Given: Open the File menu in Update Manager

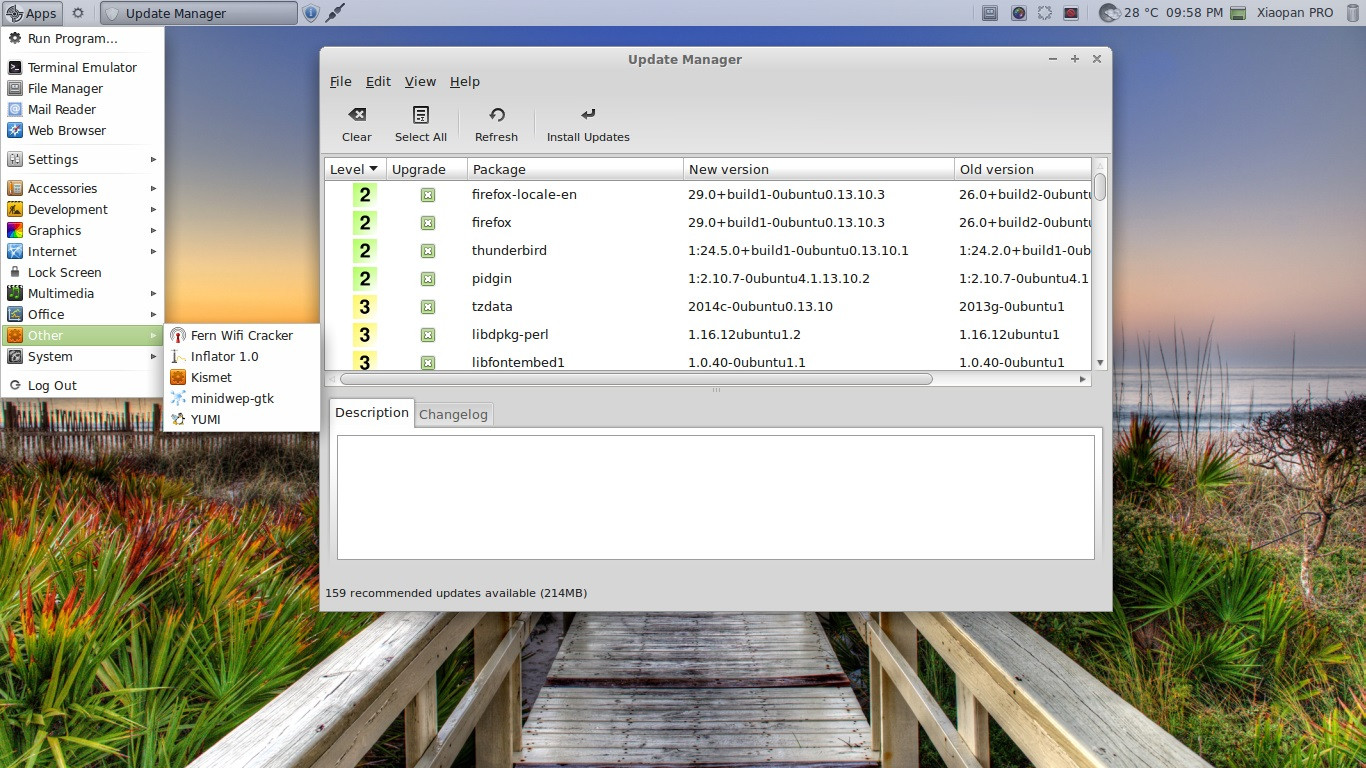Looking at the screenshot, I should tap(340, 82).
